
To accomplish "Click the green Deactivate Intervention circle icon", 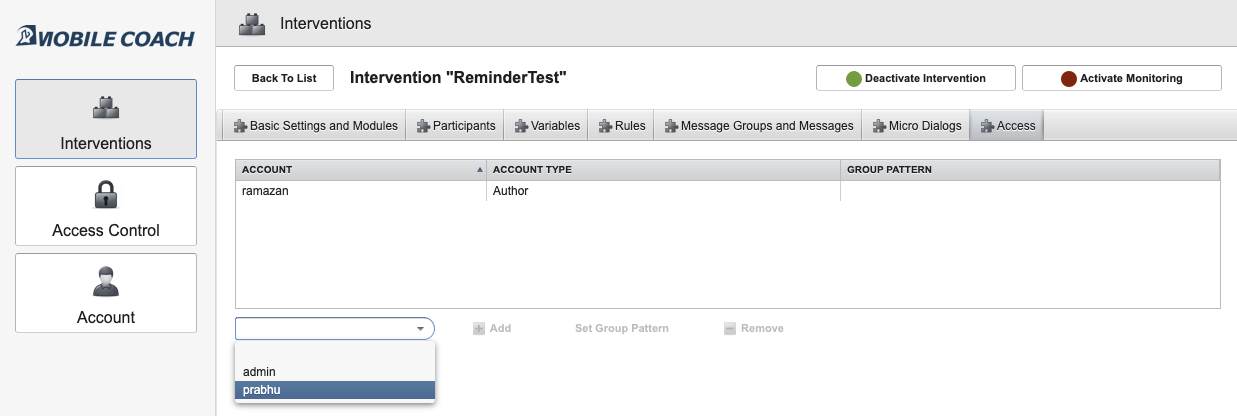I will (x=854, y=78).
